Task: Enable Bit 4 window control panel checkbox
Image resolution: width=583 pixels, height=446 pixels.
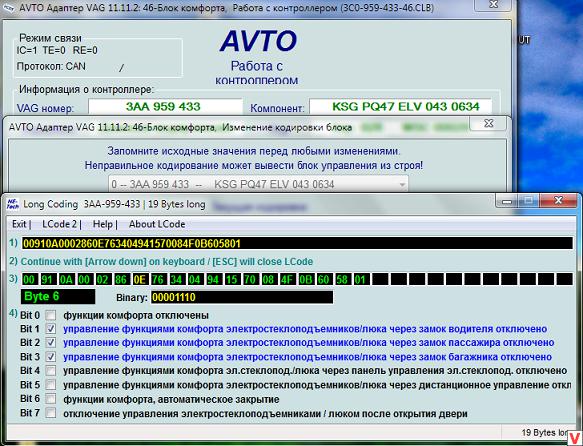Action: pos(51,371)
